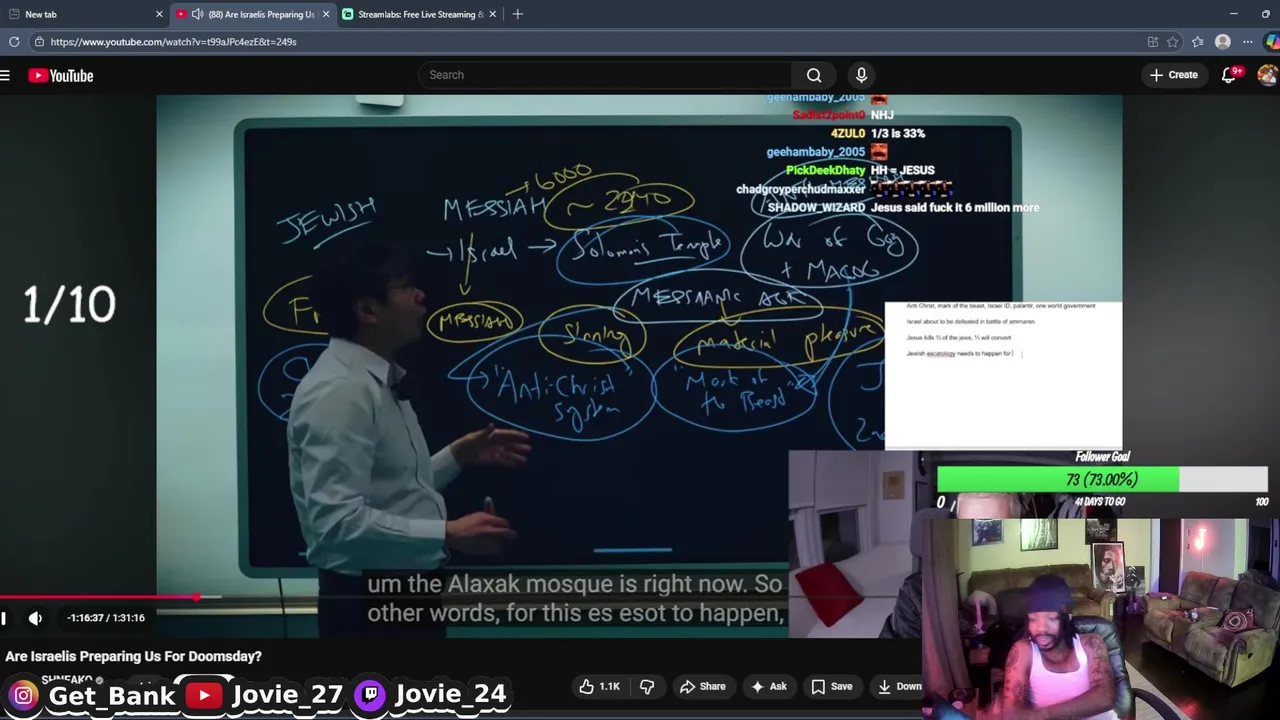This screenshot has width=1280, height=720.
Task: Open the Copilot sidebar icon
Action: coord(1272,42)
